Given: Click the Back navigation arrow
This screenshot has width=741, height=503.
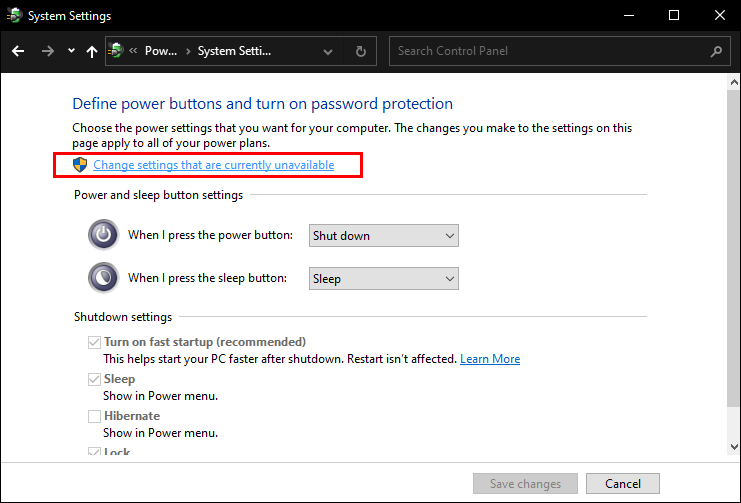Looking at the screenshot, I should point(18,51).
